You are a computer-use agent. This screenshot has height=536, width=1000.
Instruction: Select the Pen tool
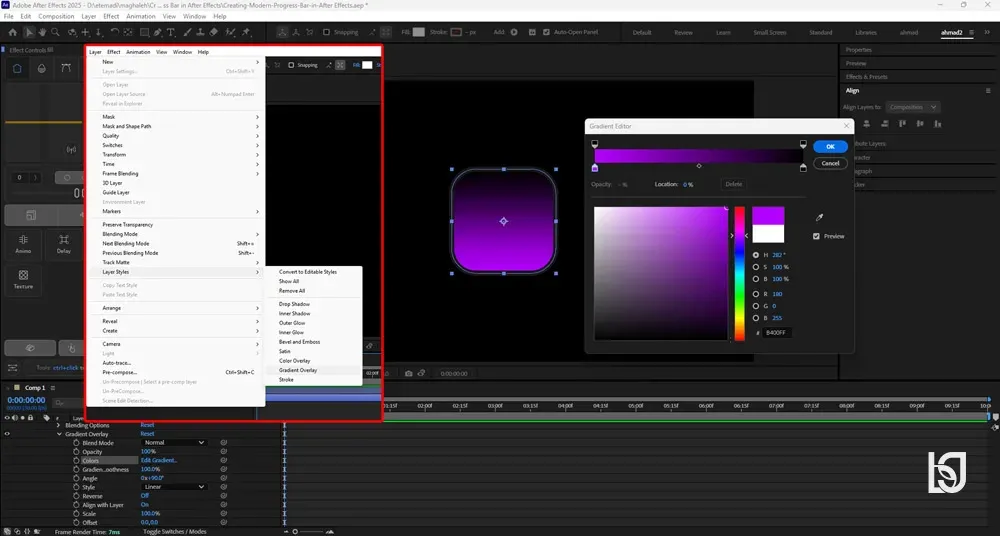(x=158, y=32)
